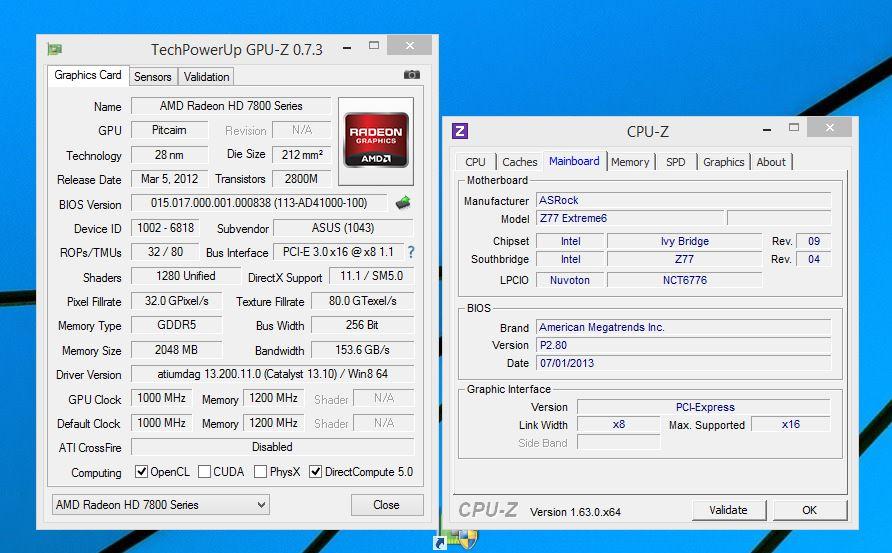Click the GPU-Z screenshot camera icon
Image resolution: width=892 pixels, height=553 pixels.
pos(412,75)
